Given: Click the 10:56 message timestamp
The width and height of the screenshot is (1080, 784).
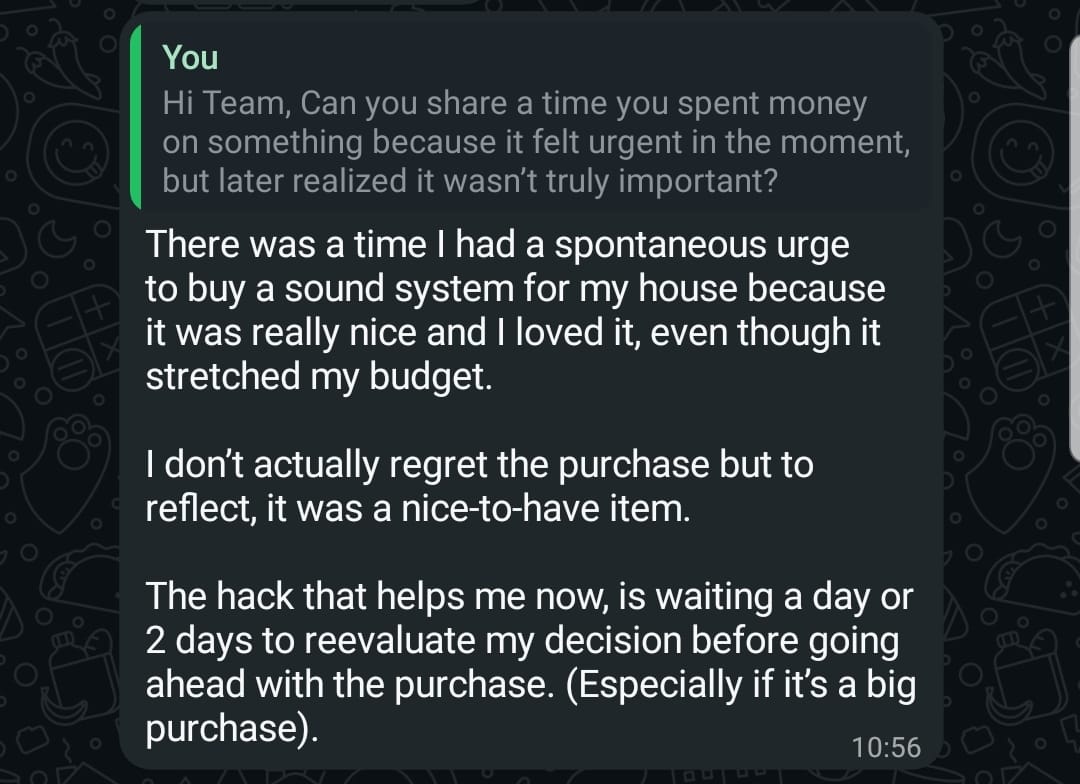Looking at the screenshot, I should (x=886, y=747).
